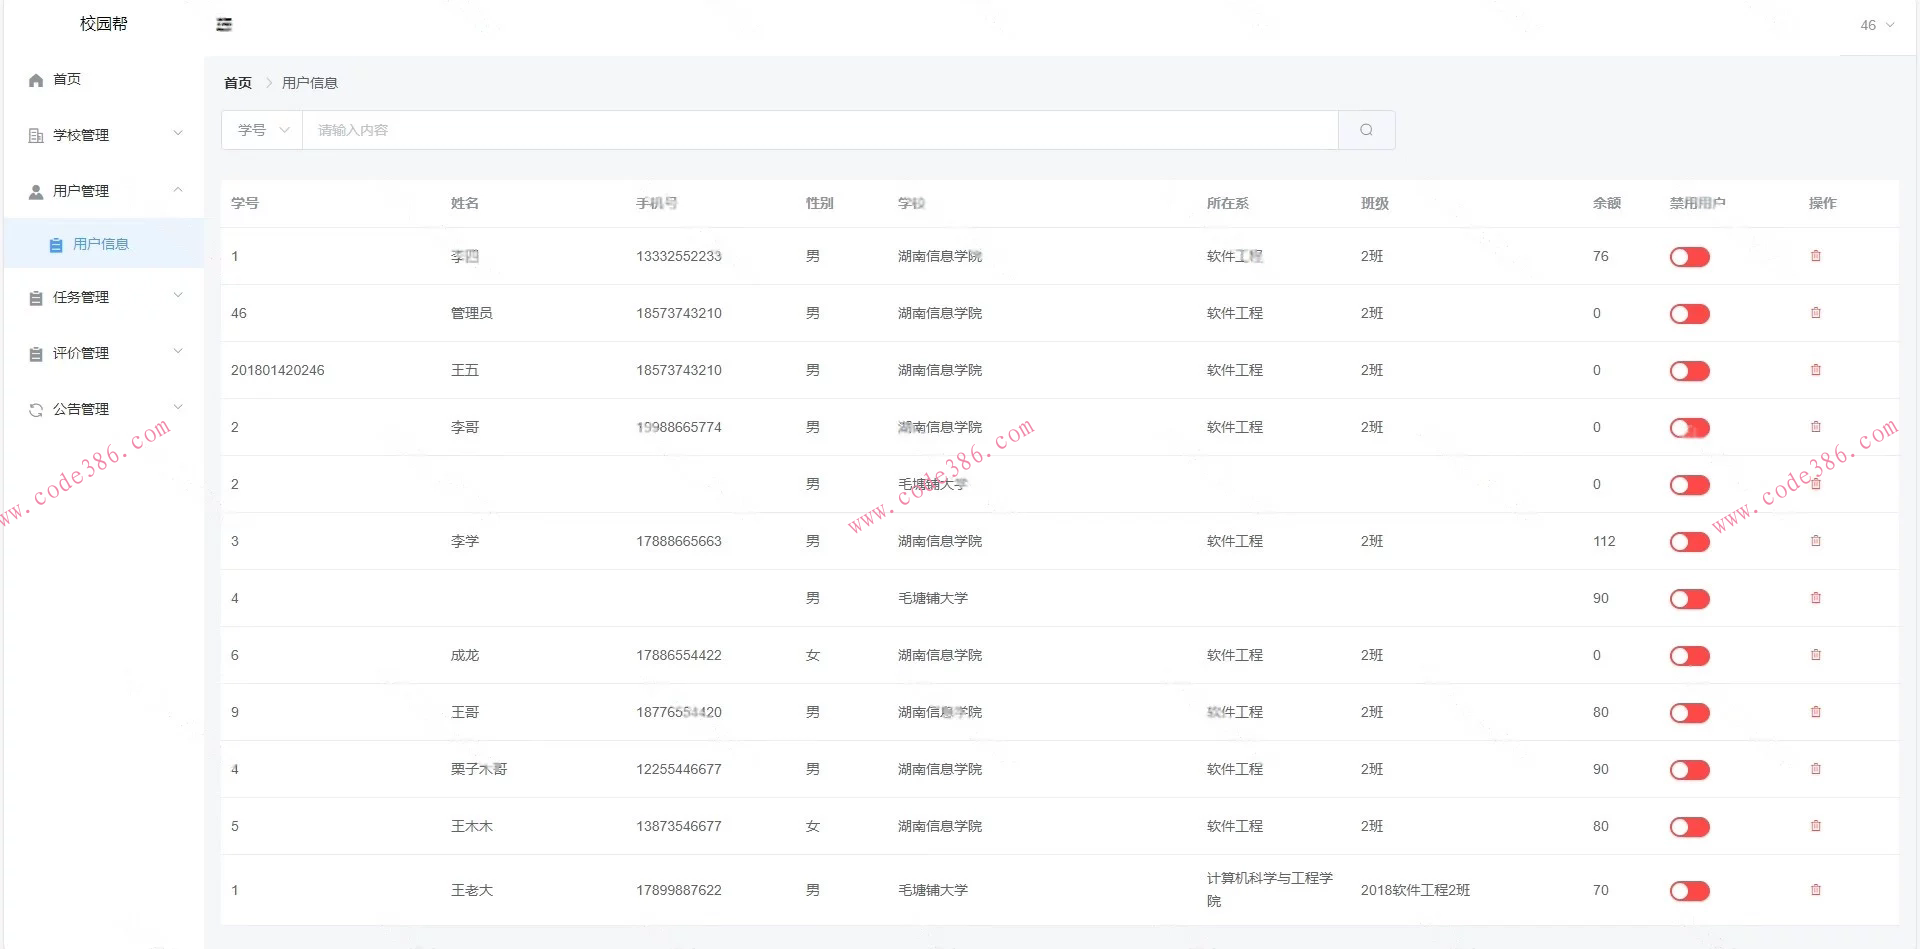Switch disable-user toggle for 王木木
1920x949 pixels.
pos(1689,827)
